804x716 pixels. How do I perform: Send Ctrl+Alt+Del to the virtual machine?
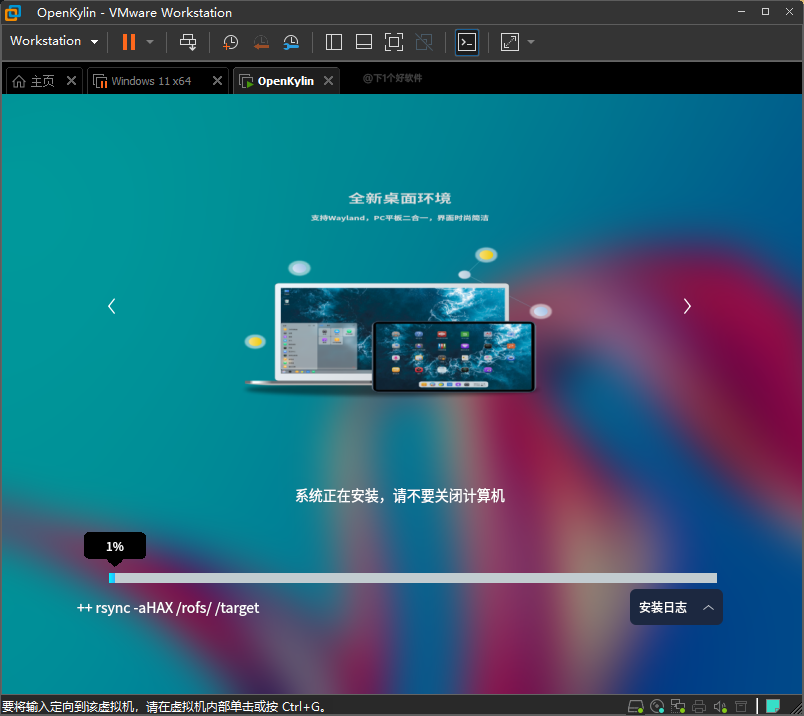pos(188,42)
